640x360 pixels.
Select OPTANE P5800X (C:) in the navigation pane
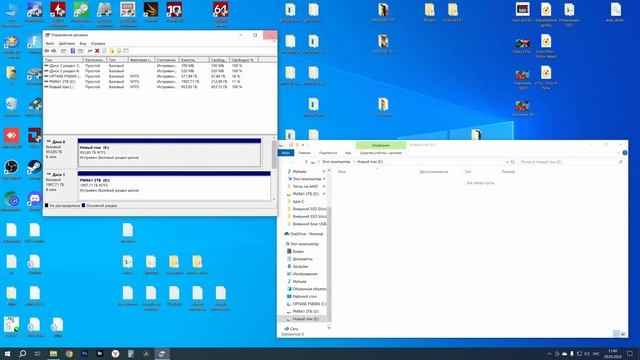click(x=306, y=304)
